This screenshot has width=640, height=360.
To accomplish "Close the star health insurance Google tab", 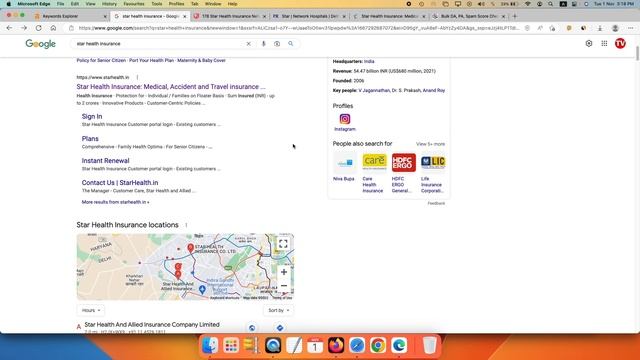I will click(x=184, y=16).
